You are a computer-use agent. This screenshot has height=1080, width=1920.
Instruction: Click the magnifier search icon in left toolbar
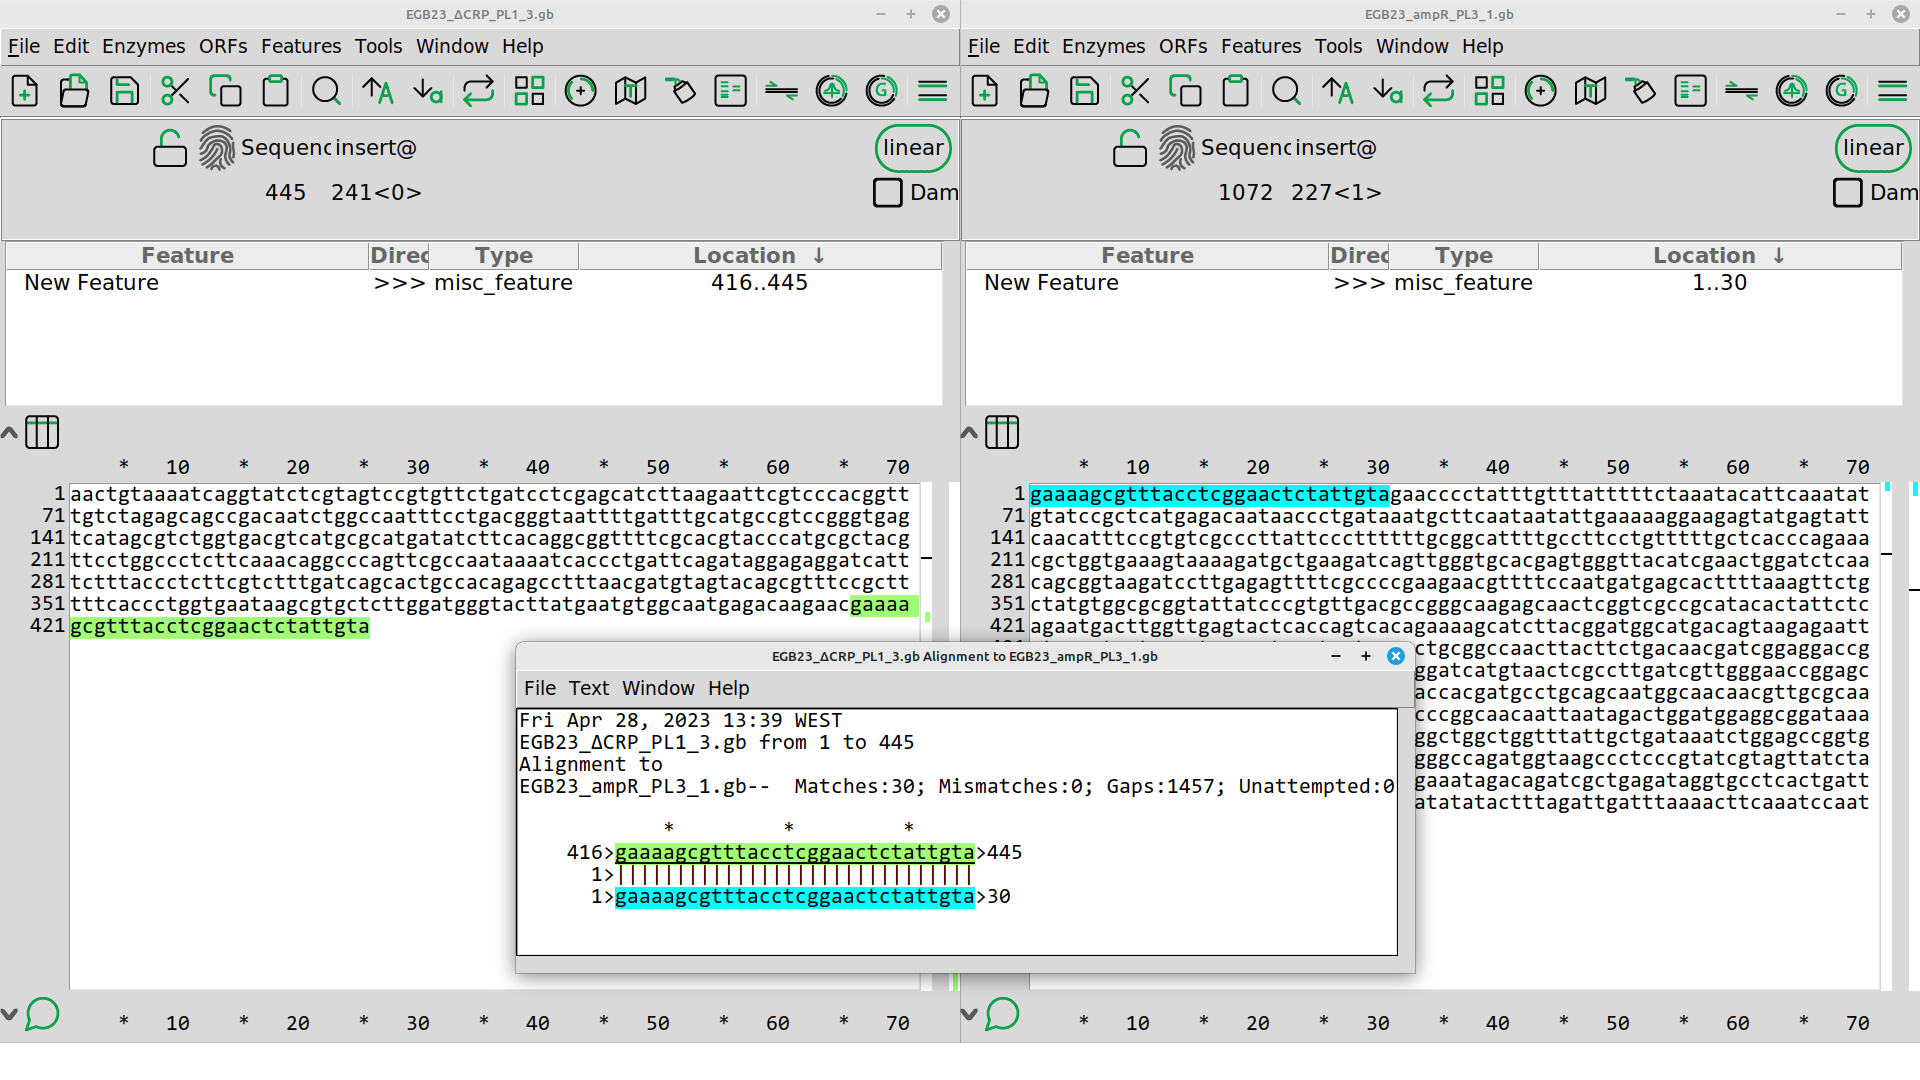click(x=326, y=91)
